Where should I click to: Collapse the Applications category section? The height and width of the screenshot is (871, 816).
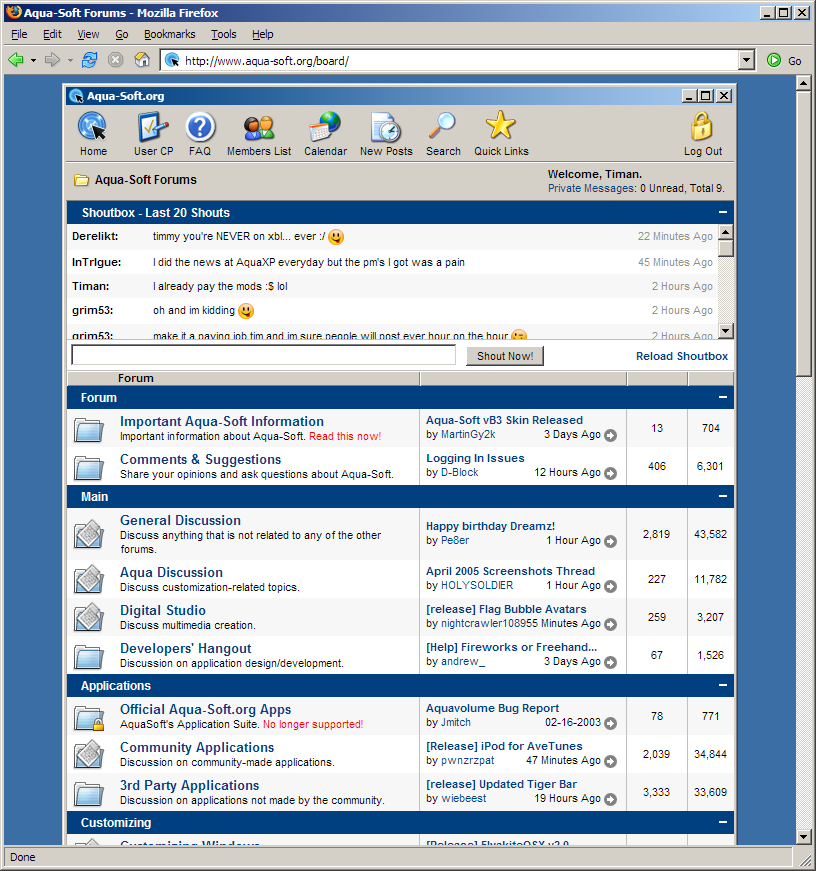[x=723, y=685]
